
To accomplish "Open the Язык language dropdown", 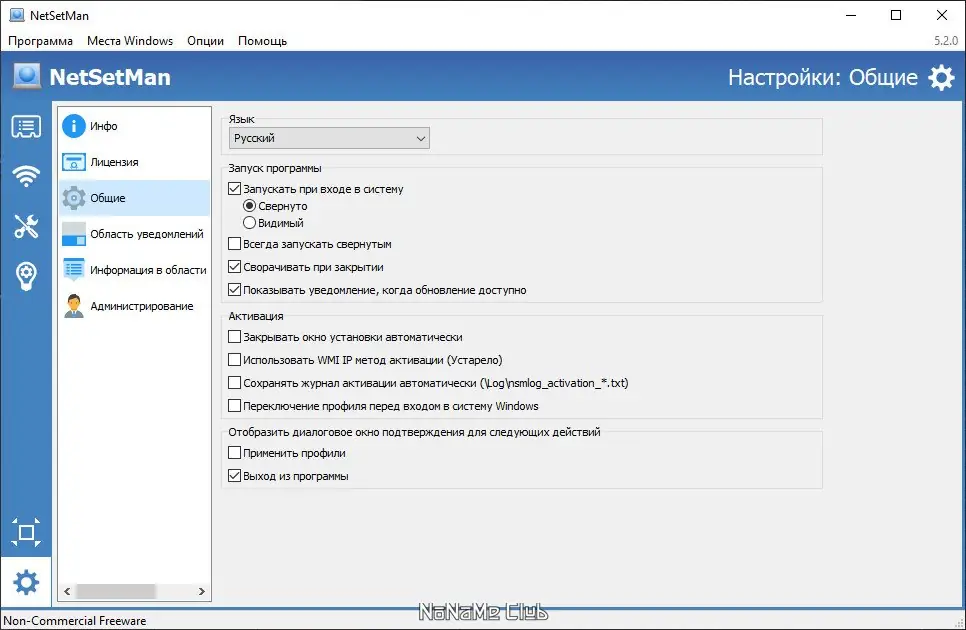I will [x=329, y=138].
